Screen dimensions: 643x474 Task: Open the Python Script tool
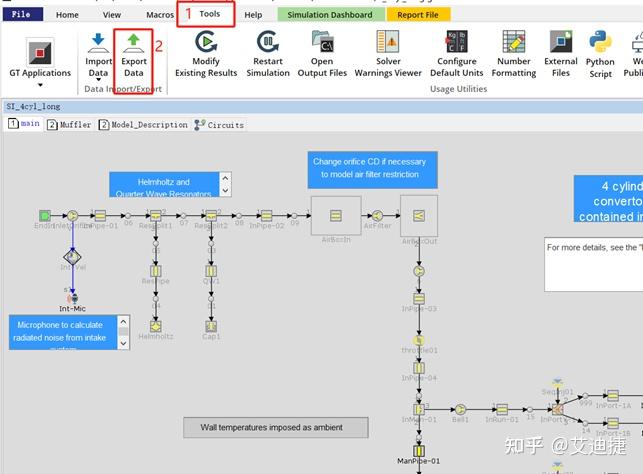coord(600,42)
